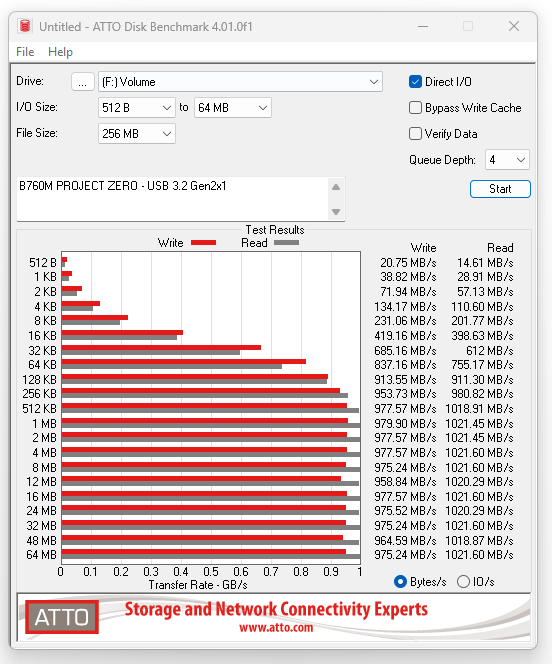Disable the Direct I/O checkbox

tap(415, 81)
